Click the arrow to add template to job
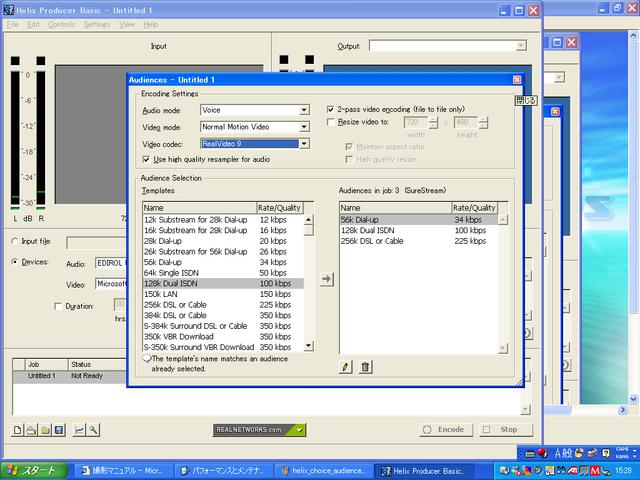The height and width of the screenshot is (480, 640). [x=326, y=279]
